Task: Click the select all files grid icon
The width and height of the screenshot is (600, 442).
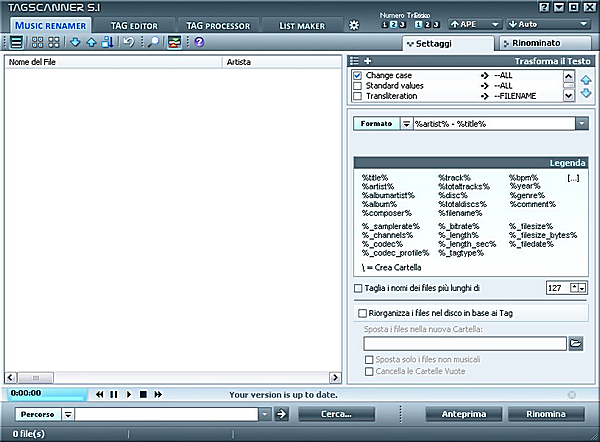Action: tap(37, 42)
